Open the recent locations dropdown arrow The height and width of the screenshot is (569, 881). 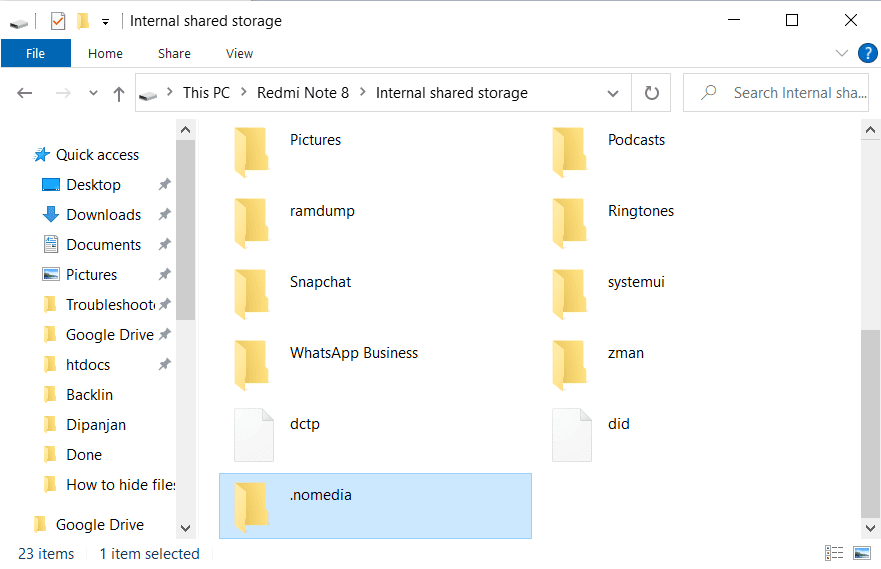click(93, 93)
